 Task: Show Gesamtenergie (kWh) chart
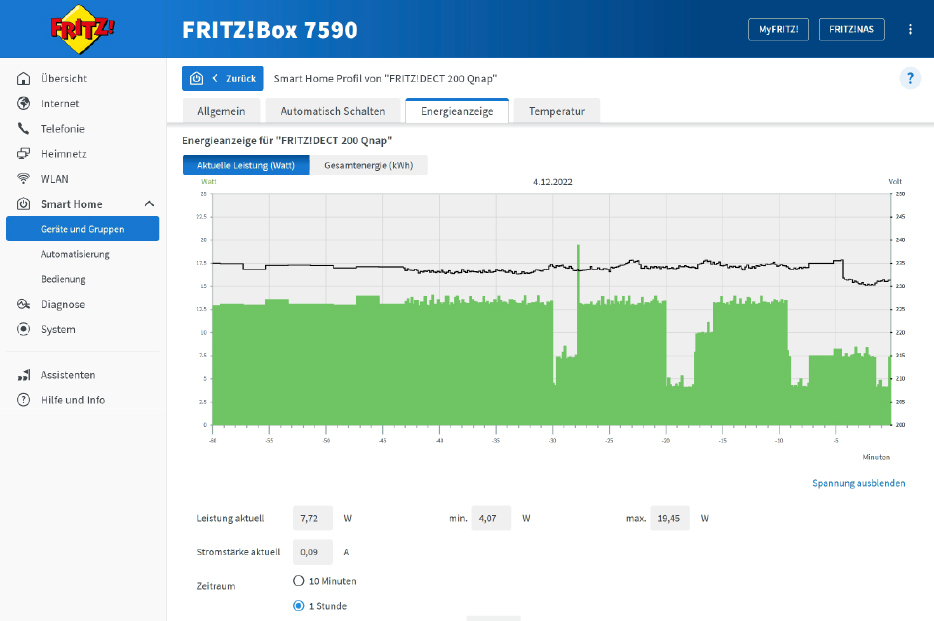(x=368, y=166)
